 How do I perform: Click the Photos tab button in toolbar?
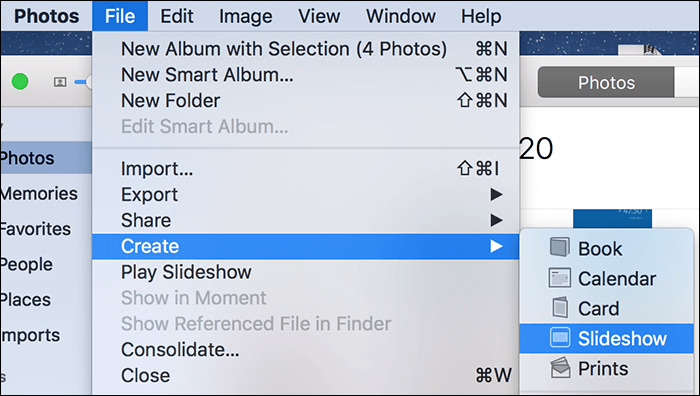[x=606, y=82]
